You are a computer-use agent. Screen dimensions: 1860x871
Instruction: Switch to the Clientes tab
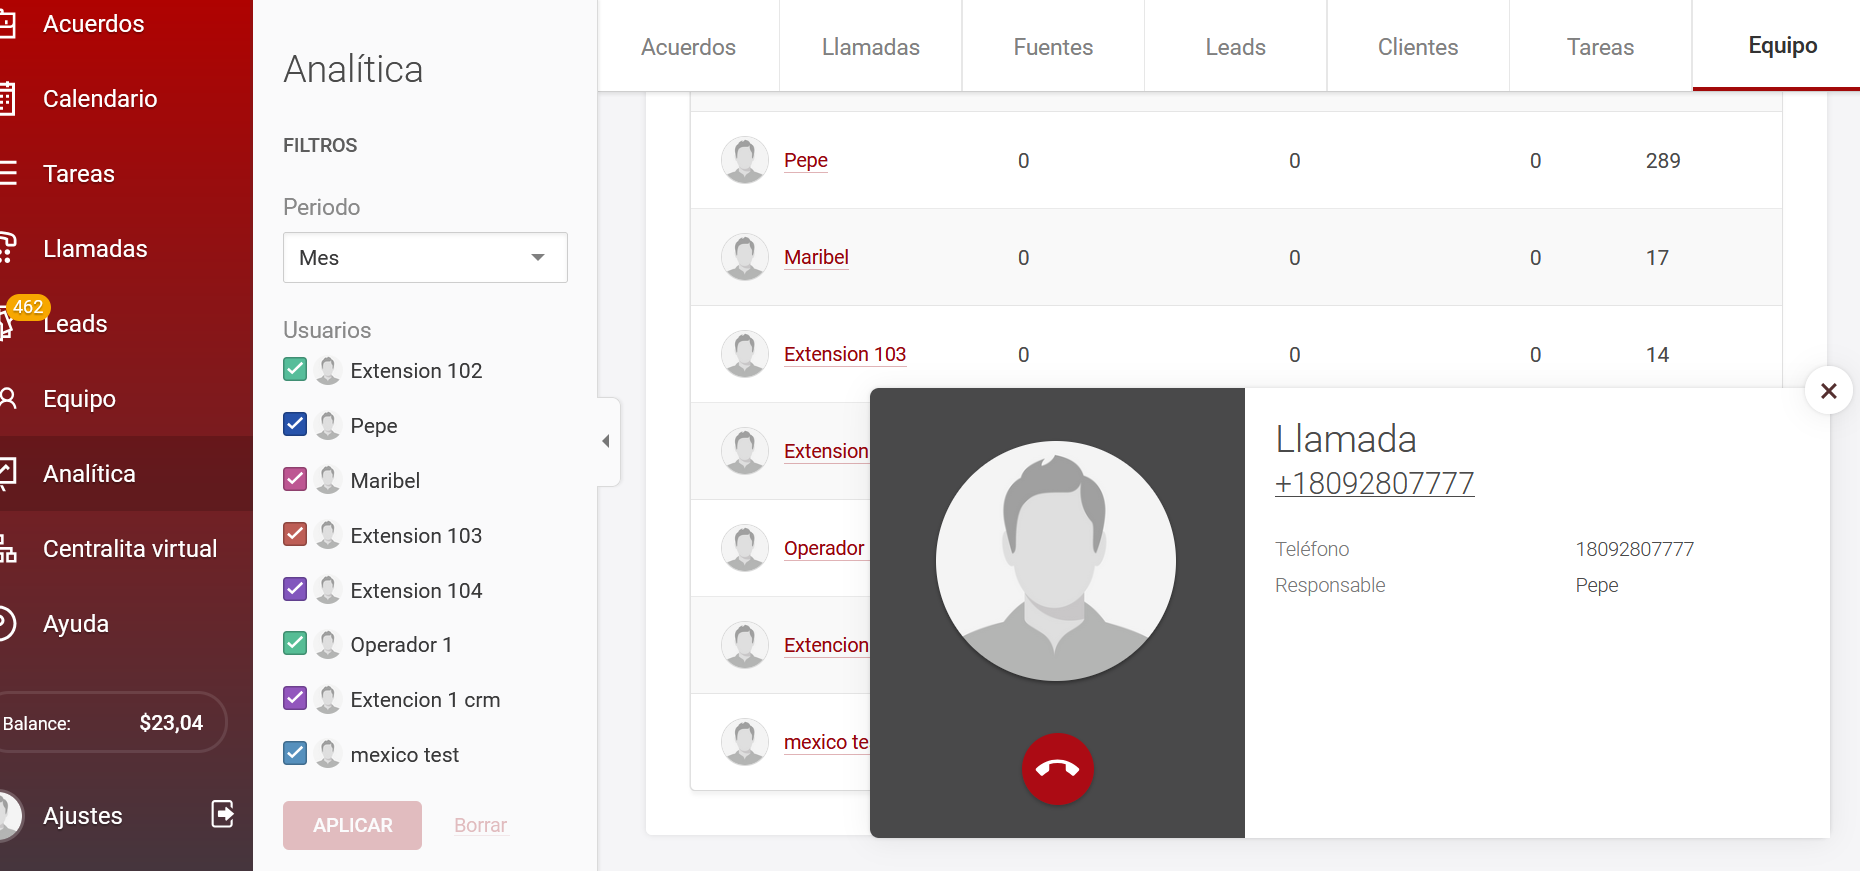click(x=1417, y=47)
